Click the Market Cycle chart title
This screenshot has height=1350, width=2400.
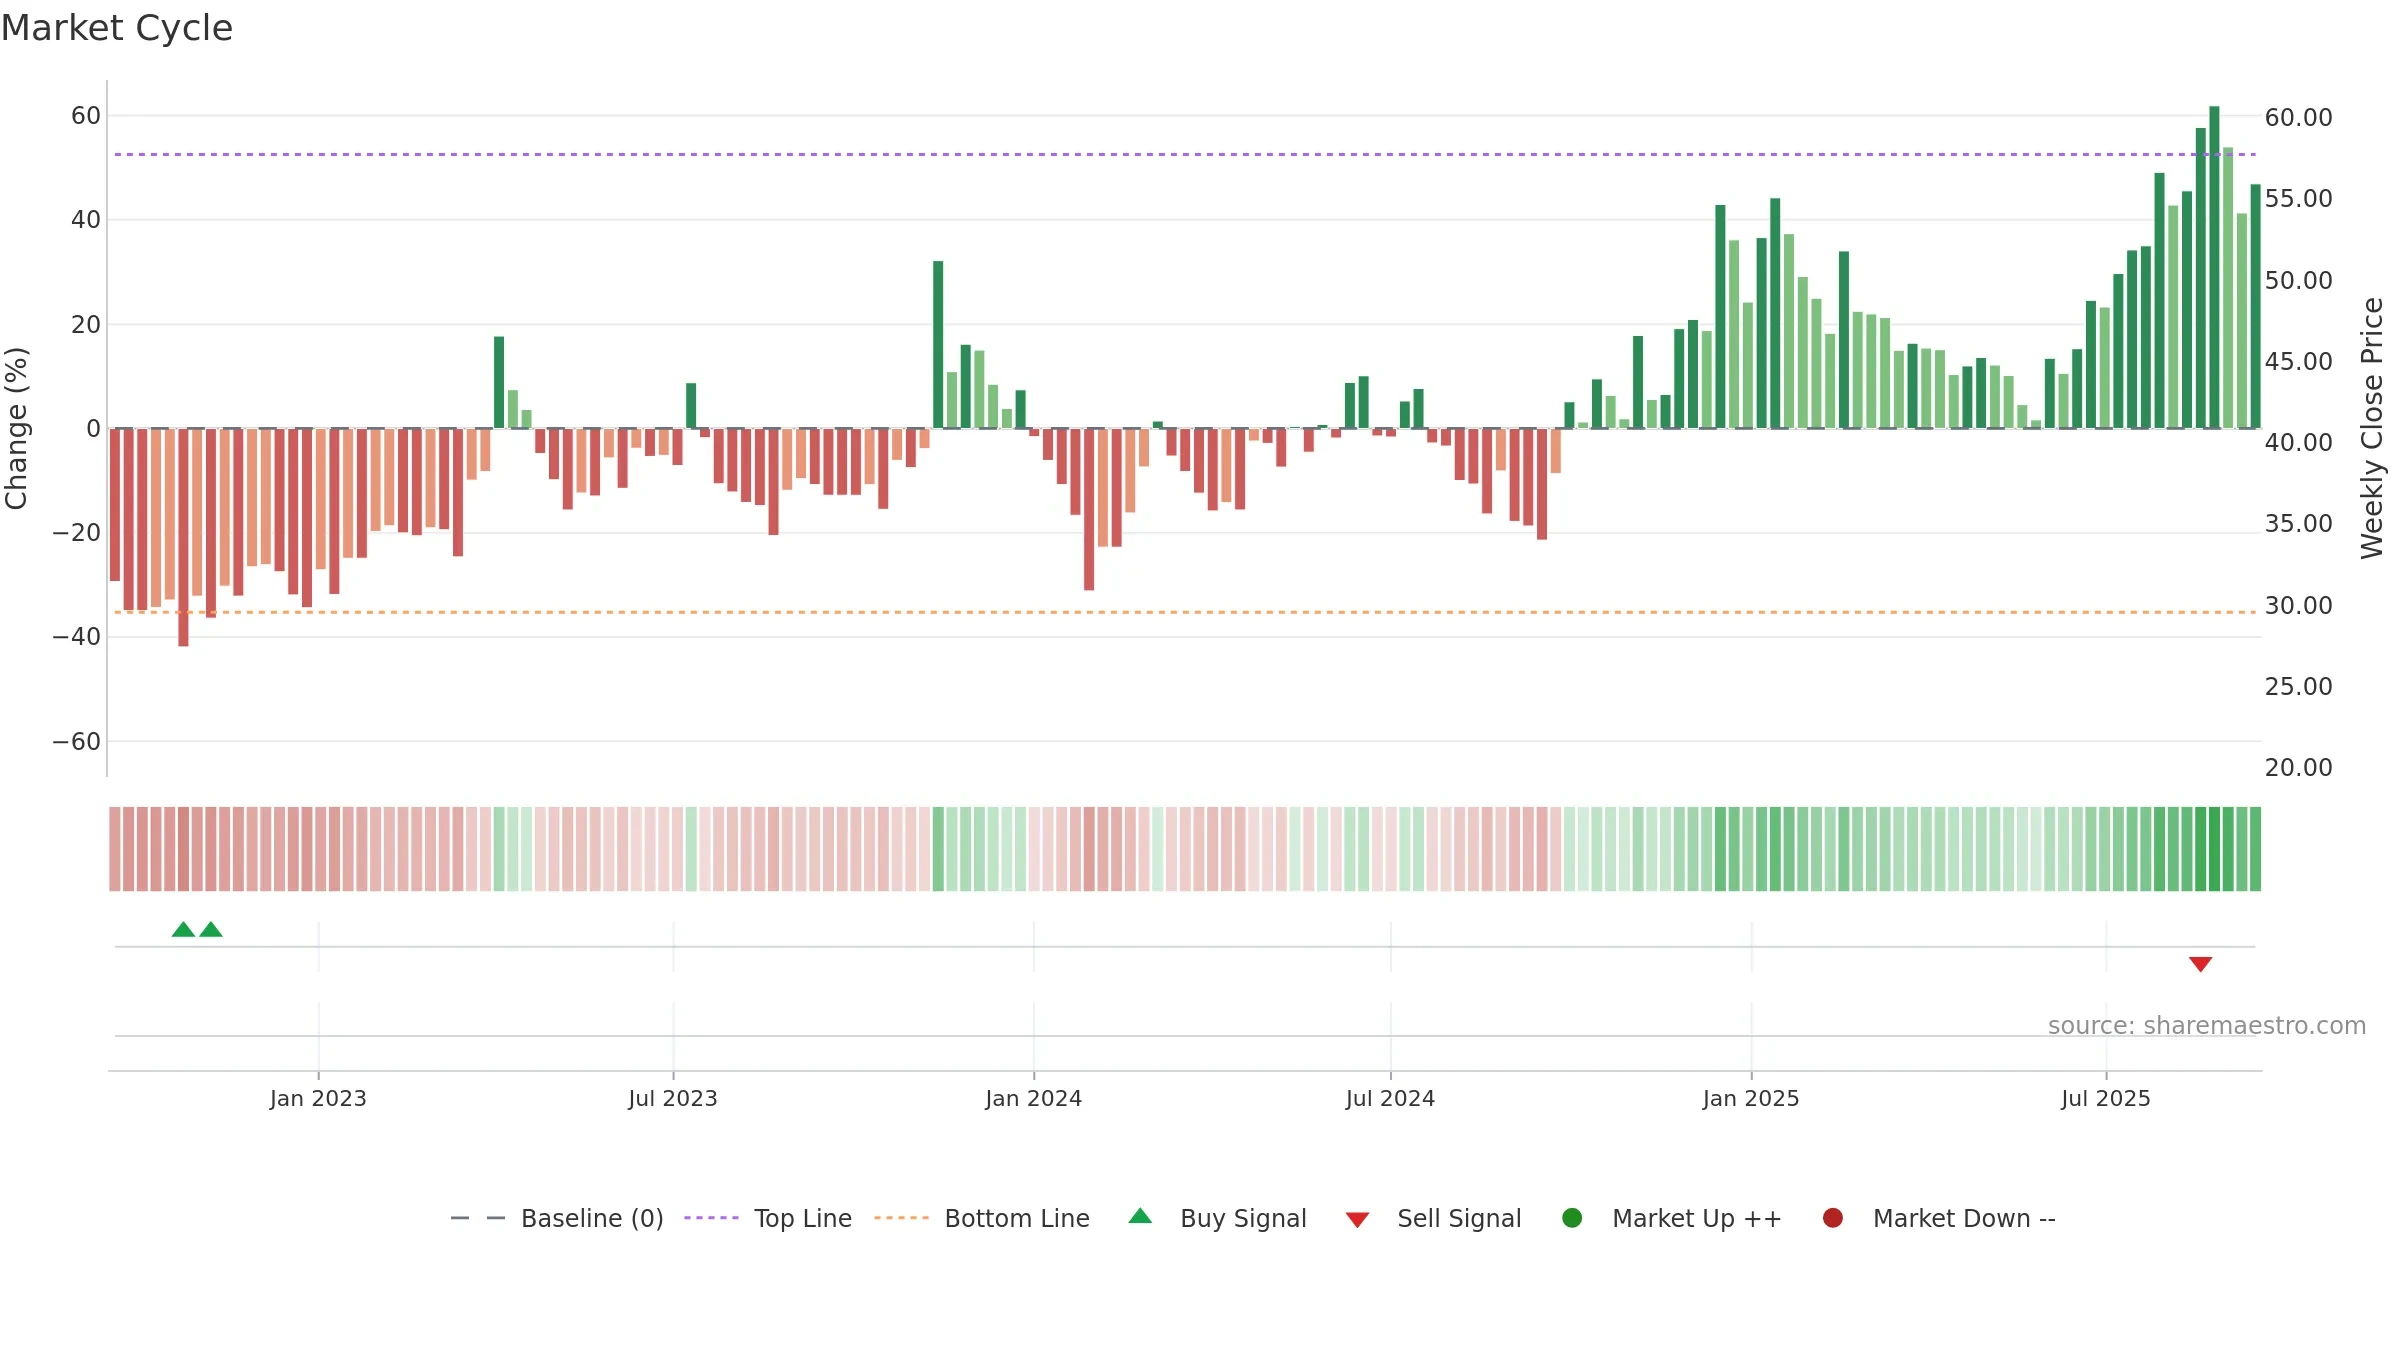tap(117, 28)
